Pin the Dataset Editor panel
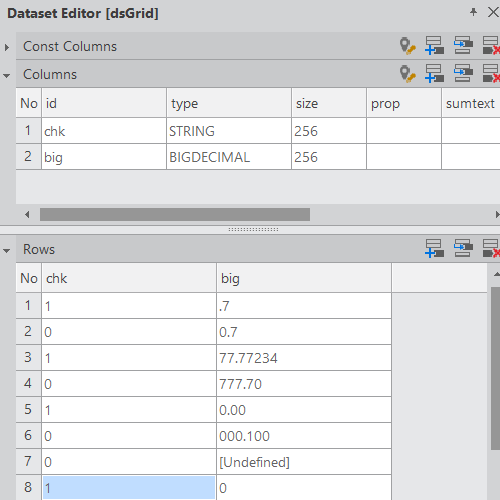 (x=473, y=13)
